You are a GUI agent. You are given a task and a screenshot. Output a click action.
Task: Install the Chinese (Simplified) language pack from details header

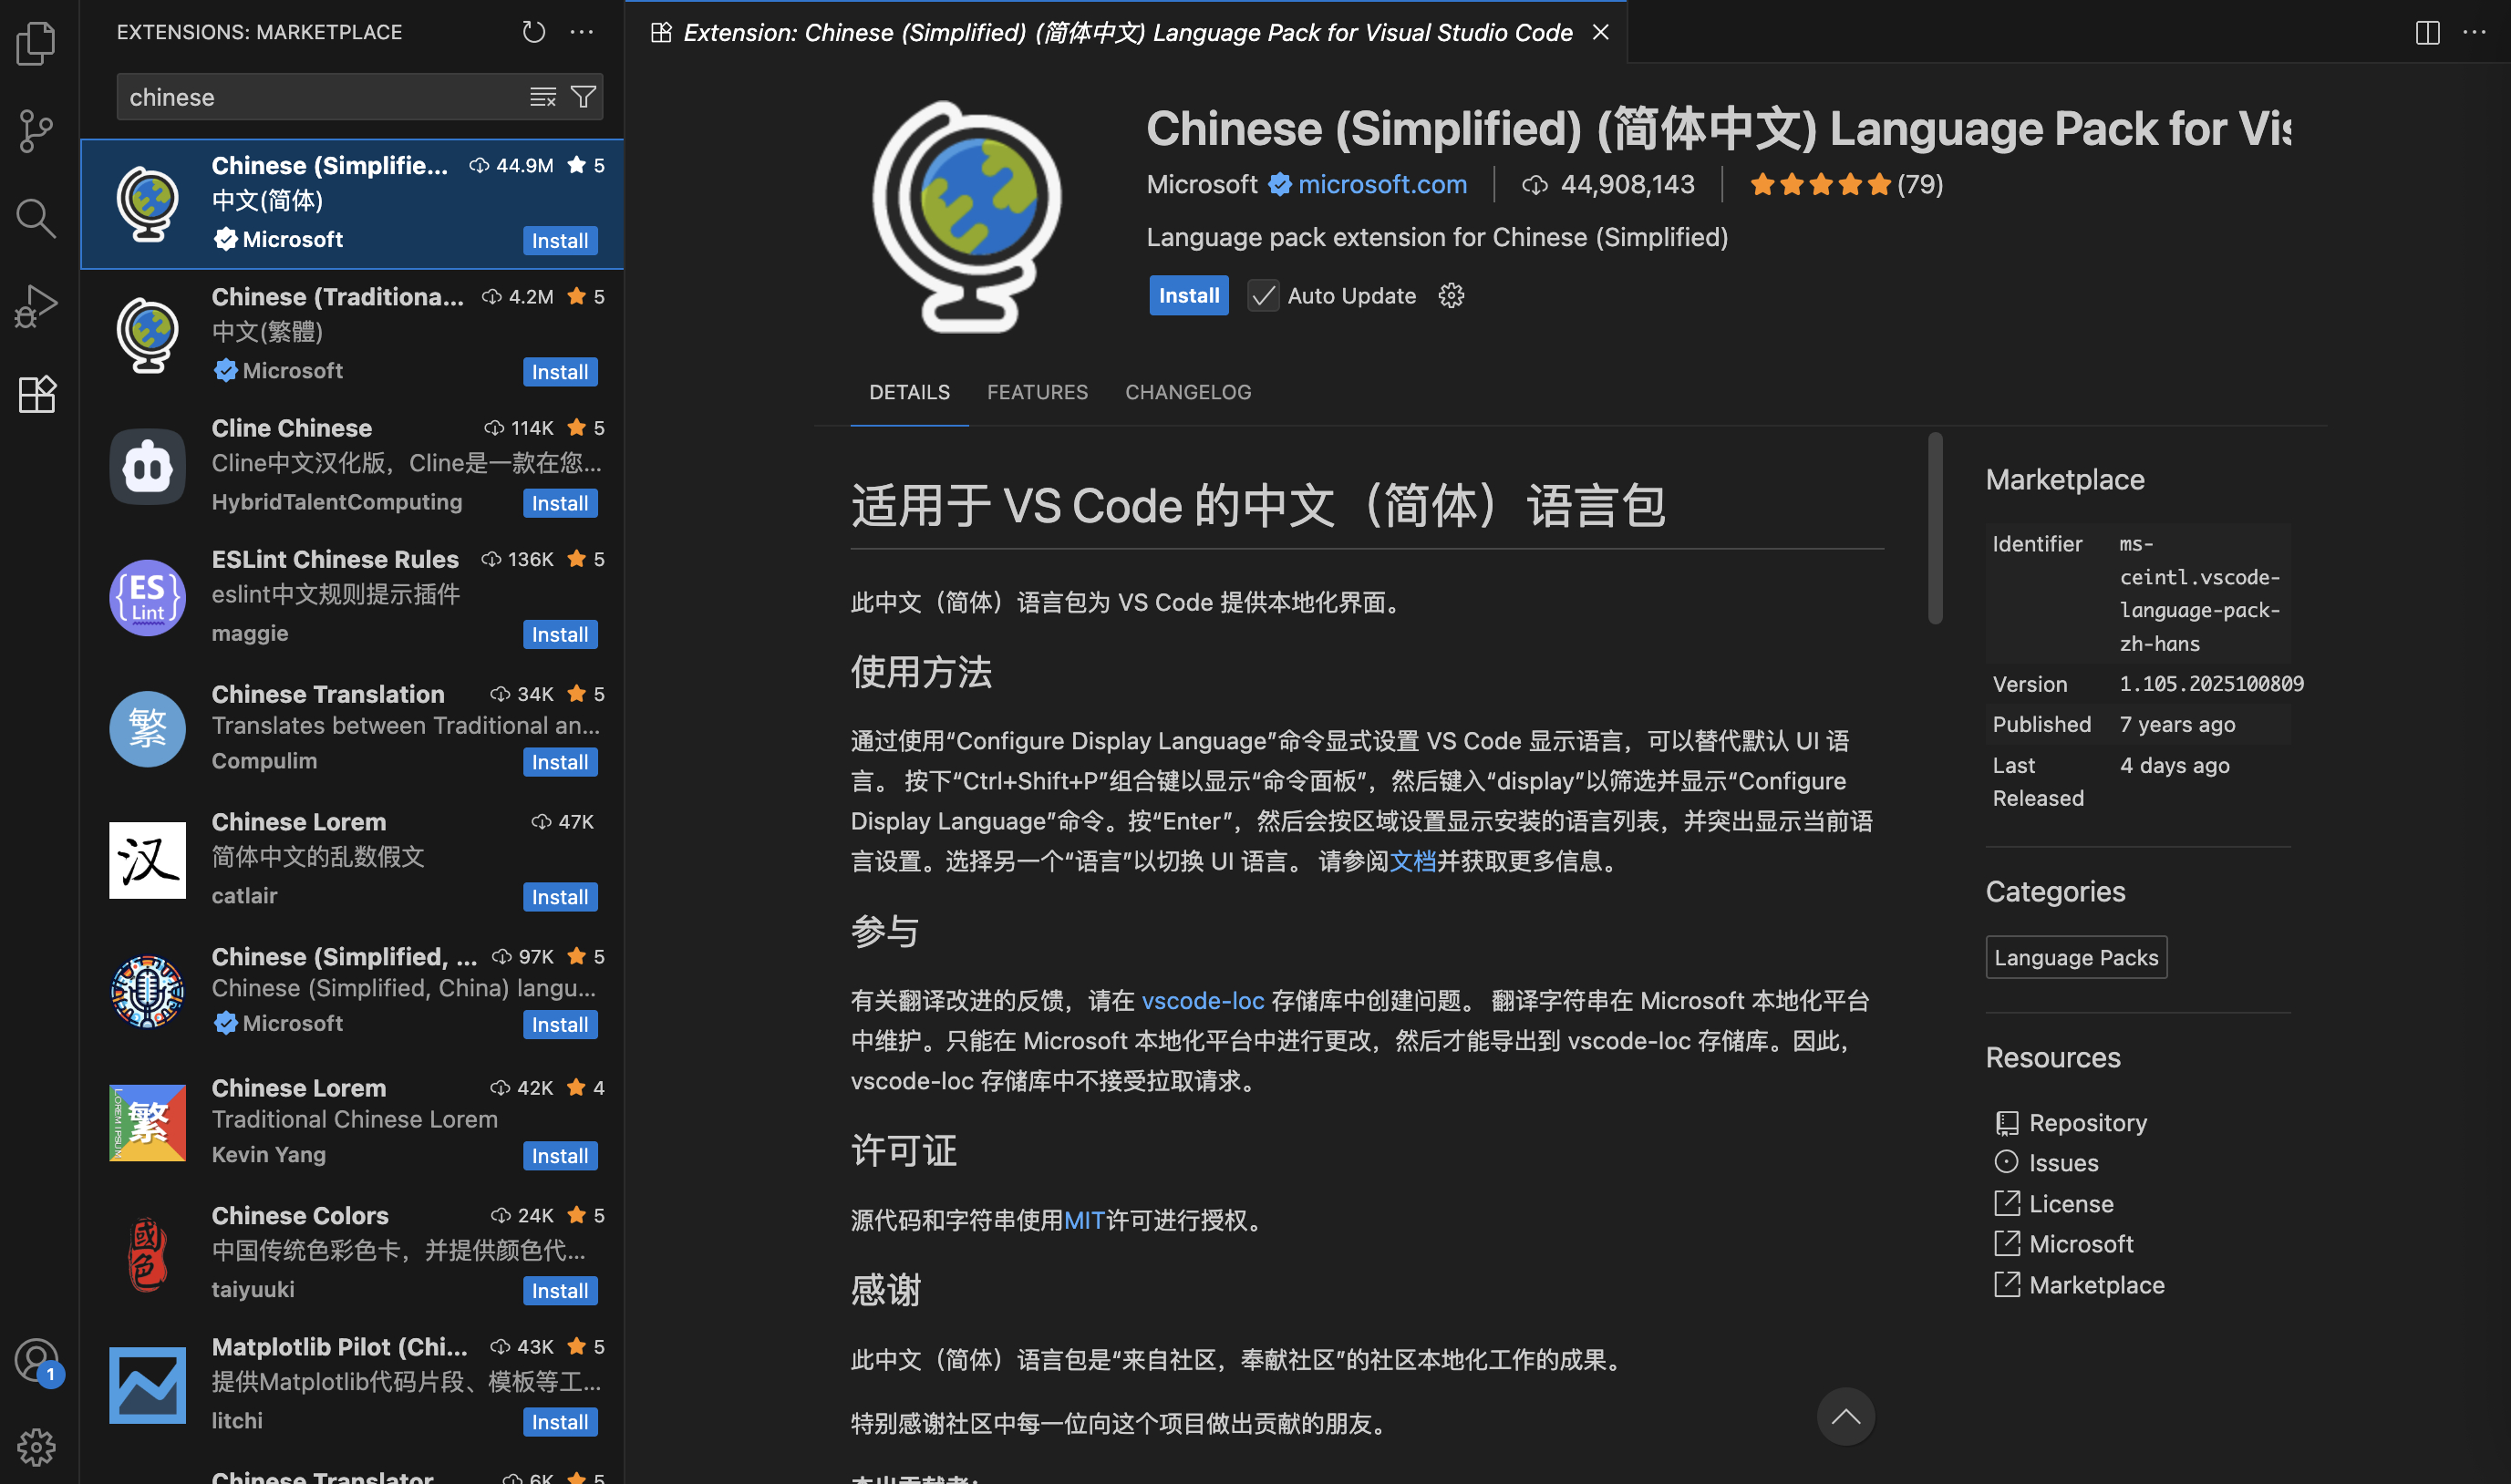click(x=1188, y=296)
